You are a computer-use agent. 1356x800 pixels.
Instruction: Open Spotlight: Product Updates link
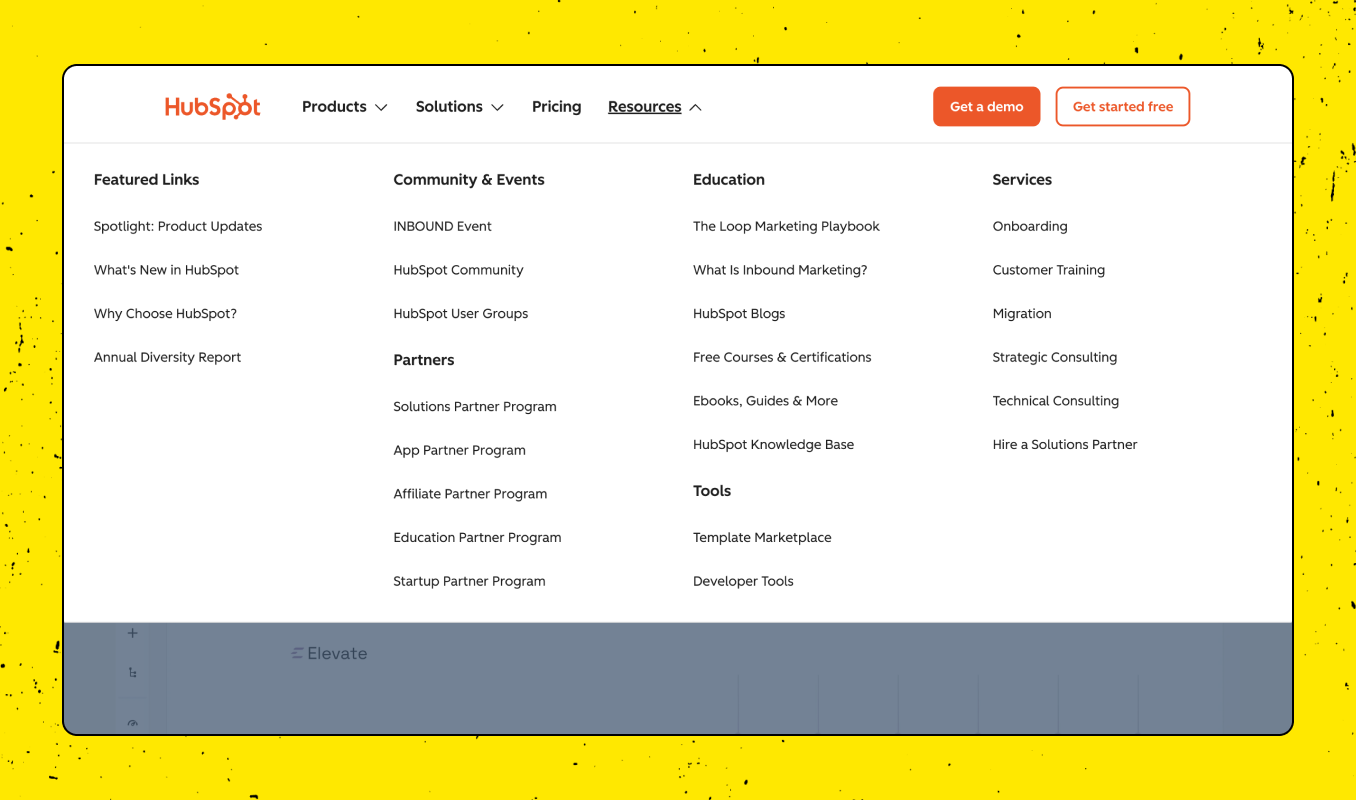(x=178, y=226)
